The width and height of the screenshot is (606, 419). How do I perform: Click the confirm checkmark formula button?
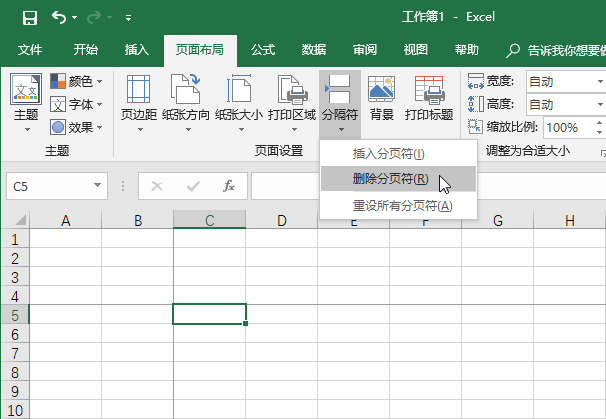point(193,186)
